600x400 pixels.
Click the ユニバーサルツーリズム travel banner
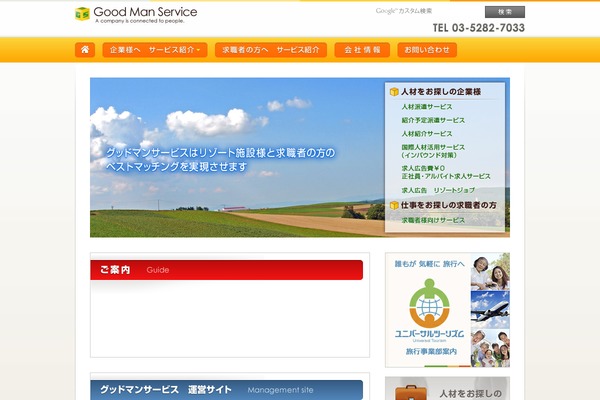pyautogui.click(x=447, y=310)
